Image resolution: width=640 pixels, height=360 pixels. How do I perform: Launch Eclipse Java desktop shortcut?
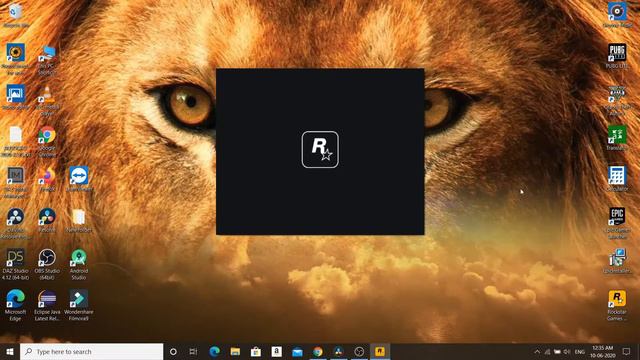click(47, 304)
